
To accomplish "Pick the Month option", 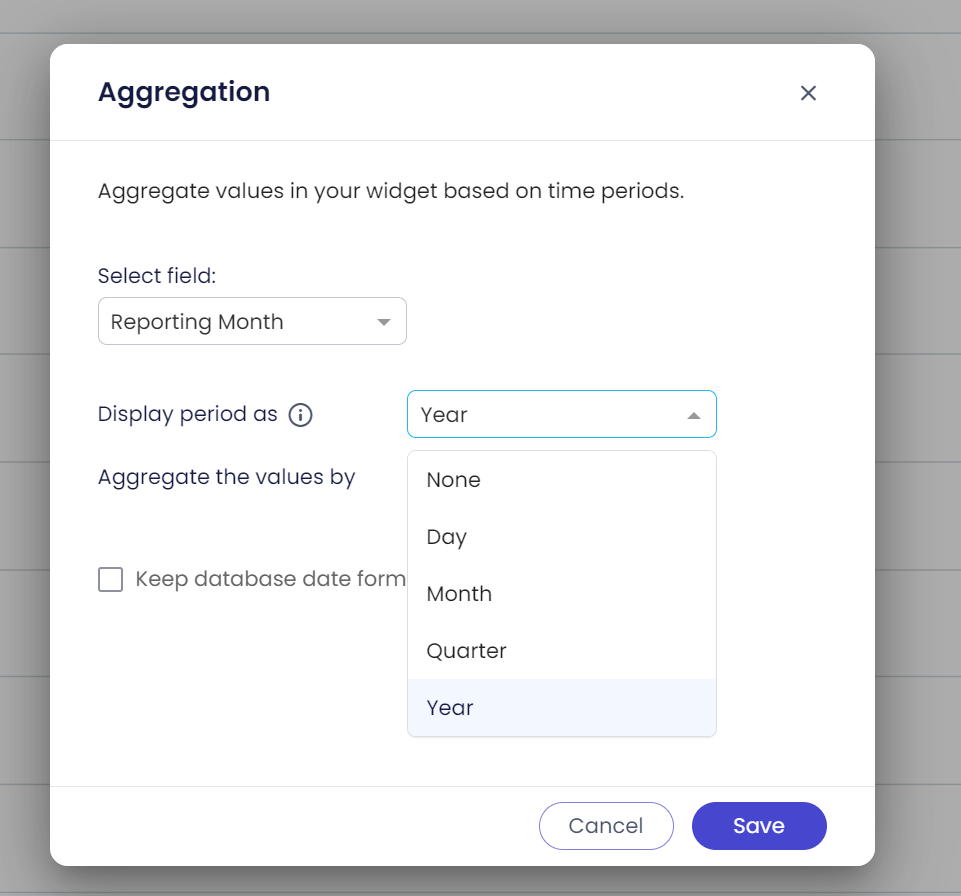I will click(x=459, y=594).
